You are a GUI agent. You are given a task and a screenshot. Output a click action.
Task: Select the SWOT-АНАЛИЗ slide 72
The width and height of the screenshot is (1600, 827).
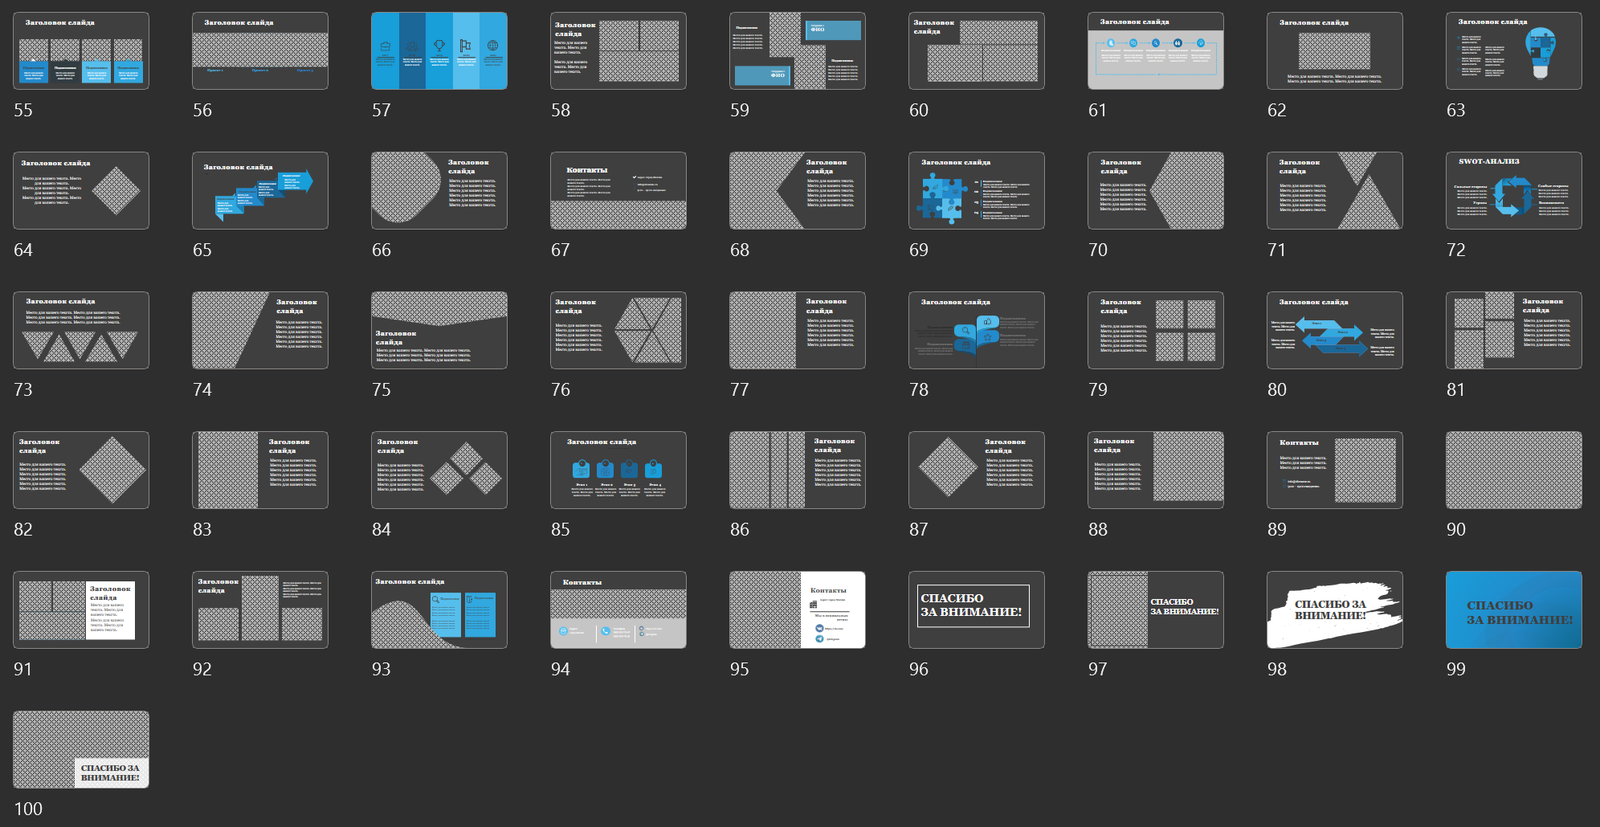tap(1513, 191)
